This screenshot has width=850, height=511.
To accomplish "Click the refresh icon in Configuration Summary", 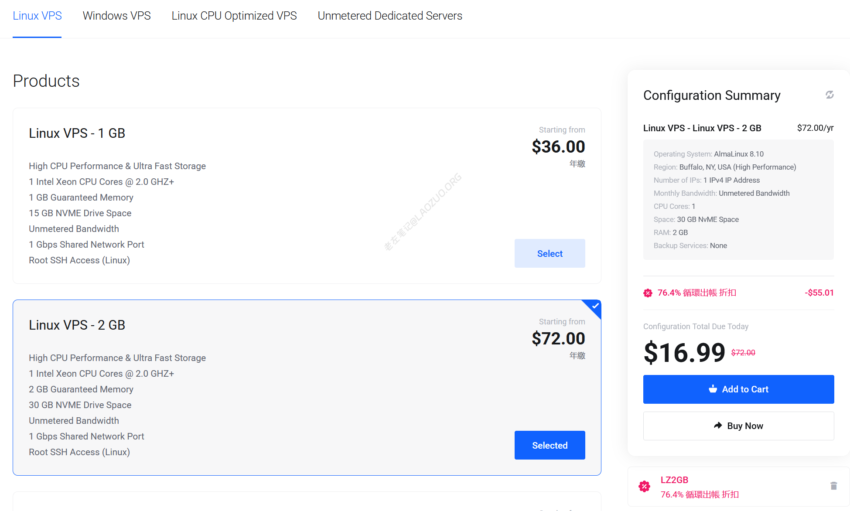I will [x=829, y=95].
